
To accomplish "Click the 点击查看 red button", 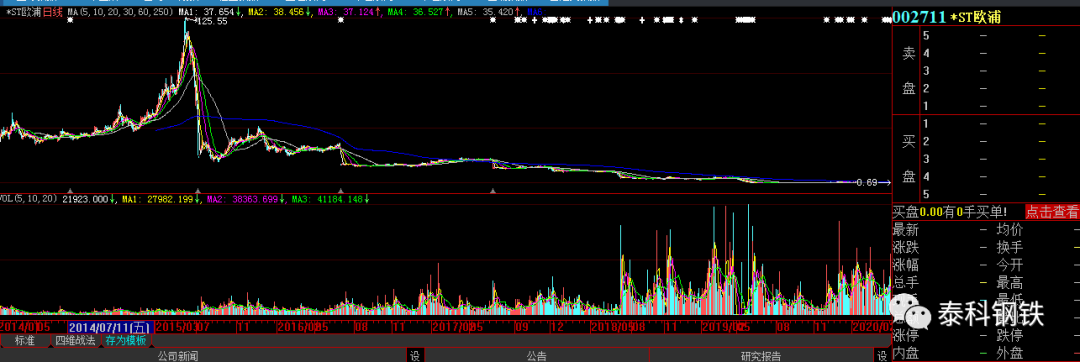I will 1052,212.
